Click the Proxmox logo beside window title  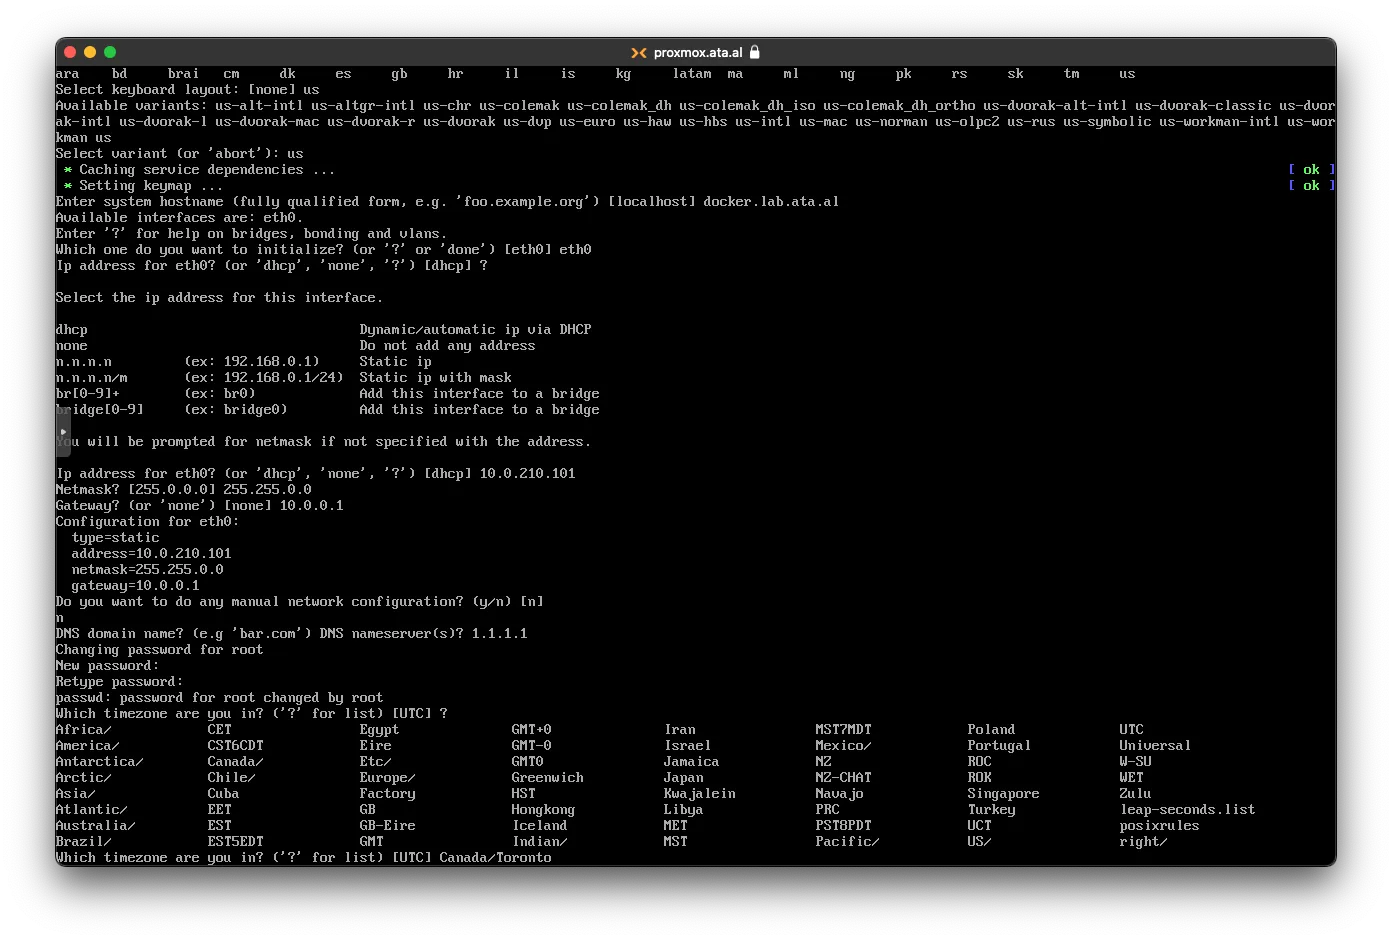click(638, 52)
